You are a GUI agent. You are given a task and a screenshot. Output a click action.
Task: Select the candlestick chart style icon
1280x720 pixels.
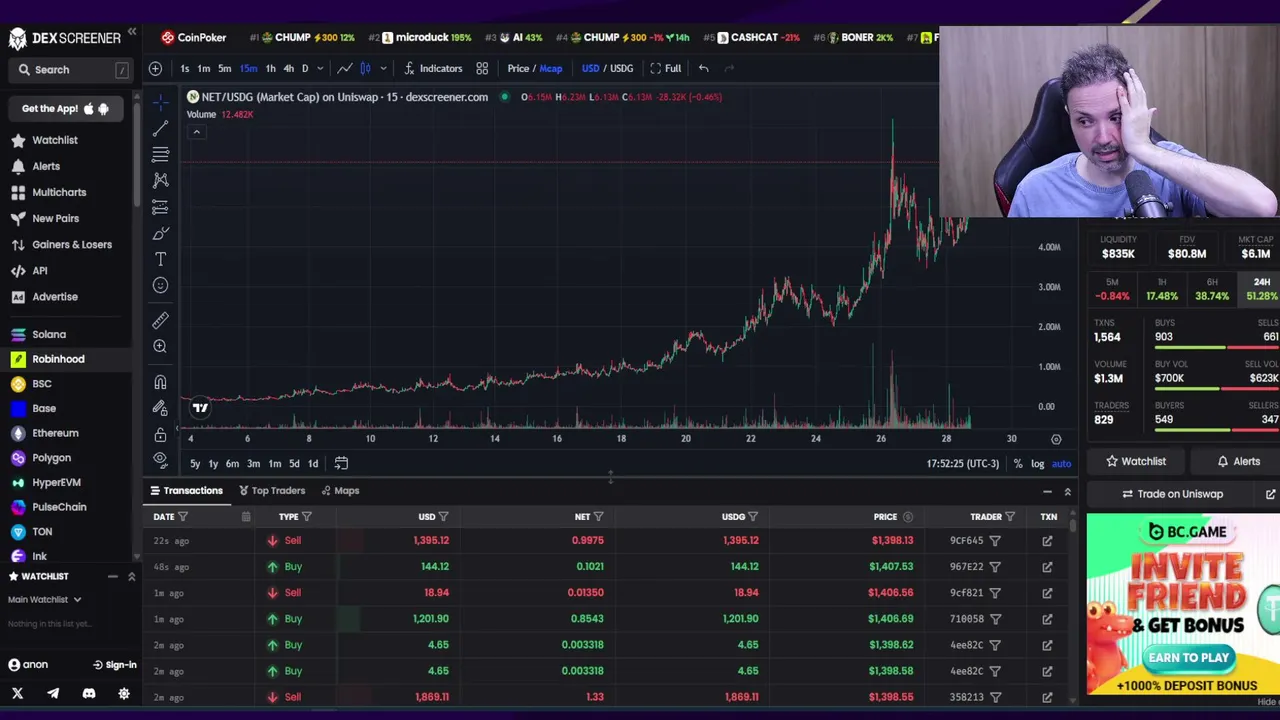pyautogui.click(x=365, y=68)
